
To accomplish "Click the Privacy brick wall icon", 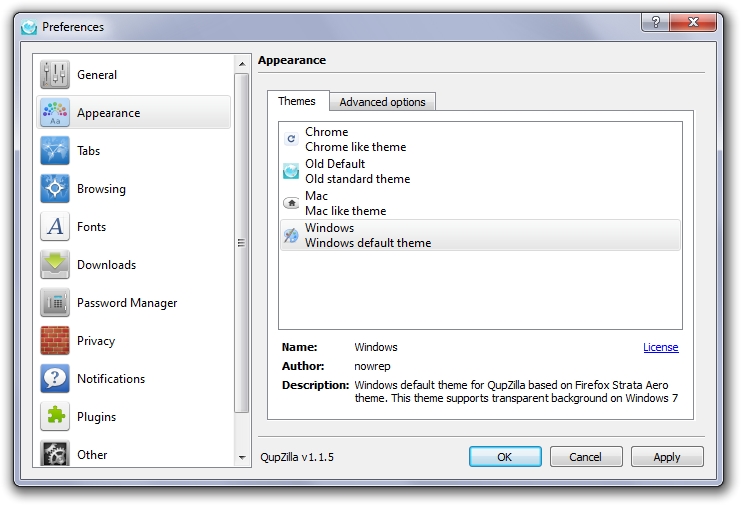I will [x=55, y=341].
